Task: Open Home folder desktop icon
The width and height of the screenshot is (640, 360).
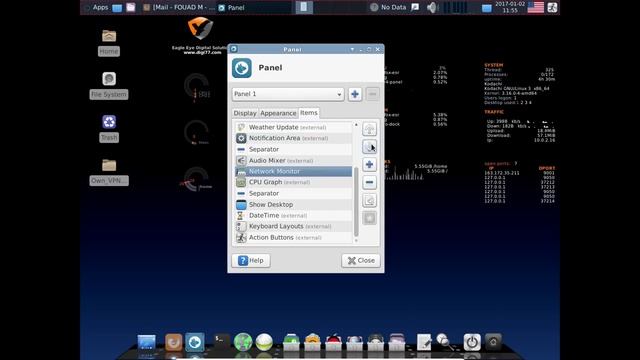Action: (109, 42)
